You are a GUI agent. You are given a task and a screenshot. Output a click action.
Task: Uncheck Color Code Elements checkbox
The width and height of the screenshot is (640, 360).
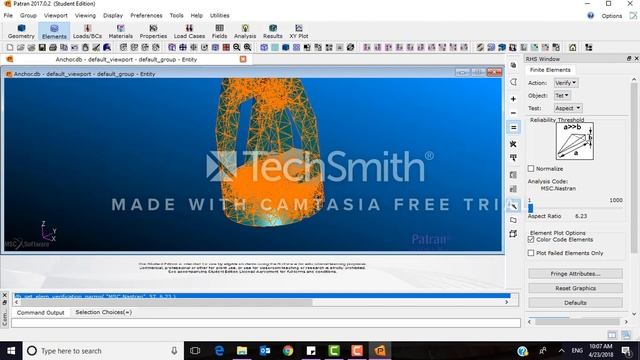pos(531,240)
